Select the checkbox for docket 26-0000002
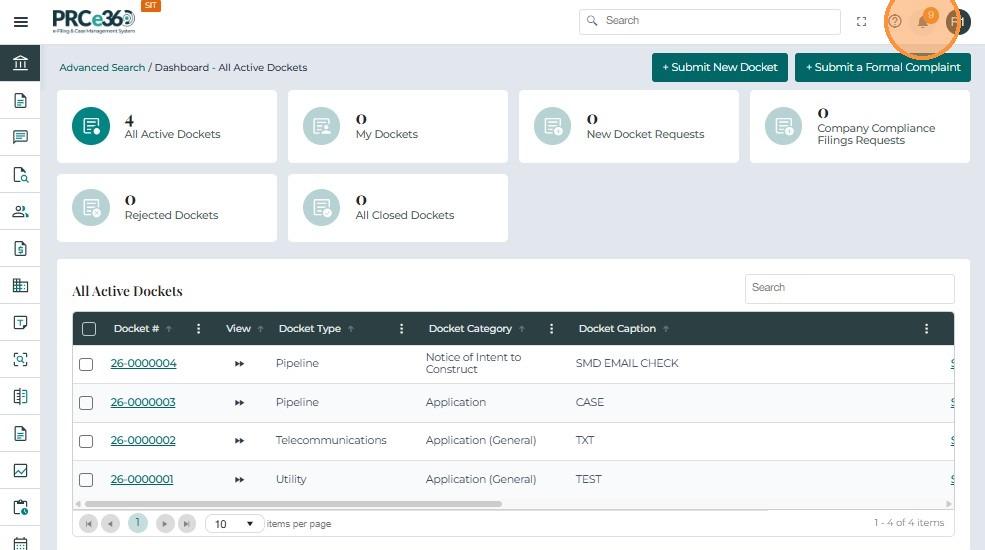 click(86, 441)
